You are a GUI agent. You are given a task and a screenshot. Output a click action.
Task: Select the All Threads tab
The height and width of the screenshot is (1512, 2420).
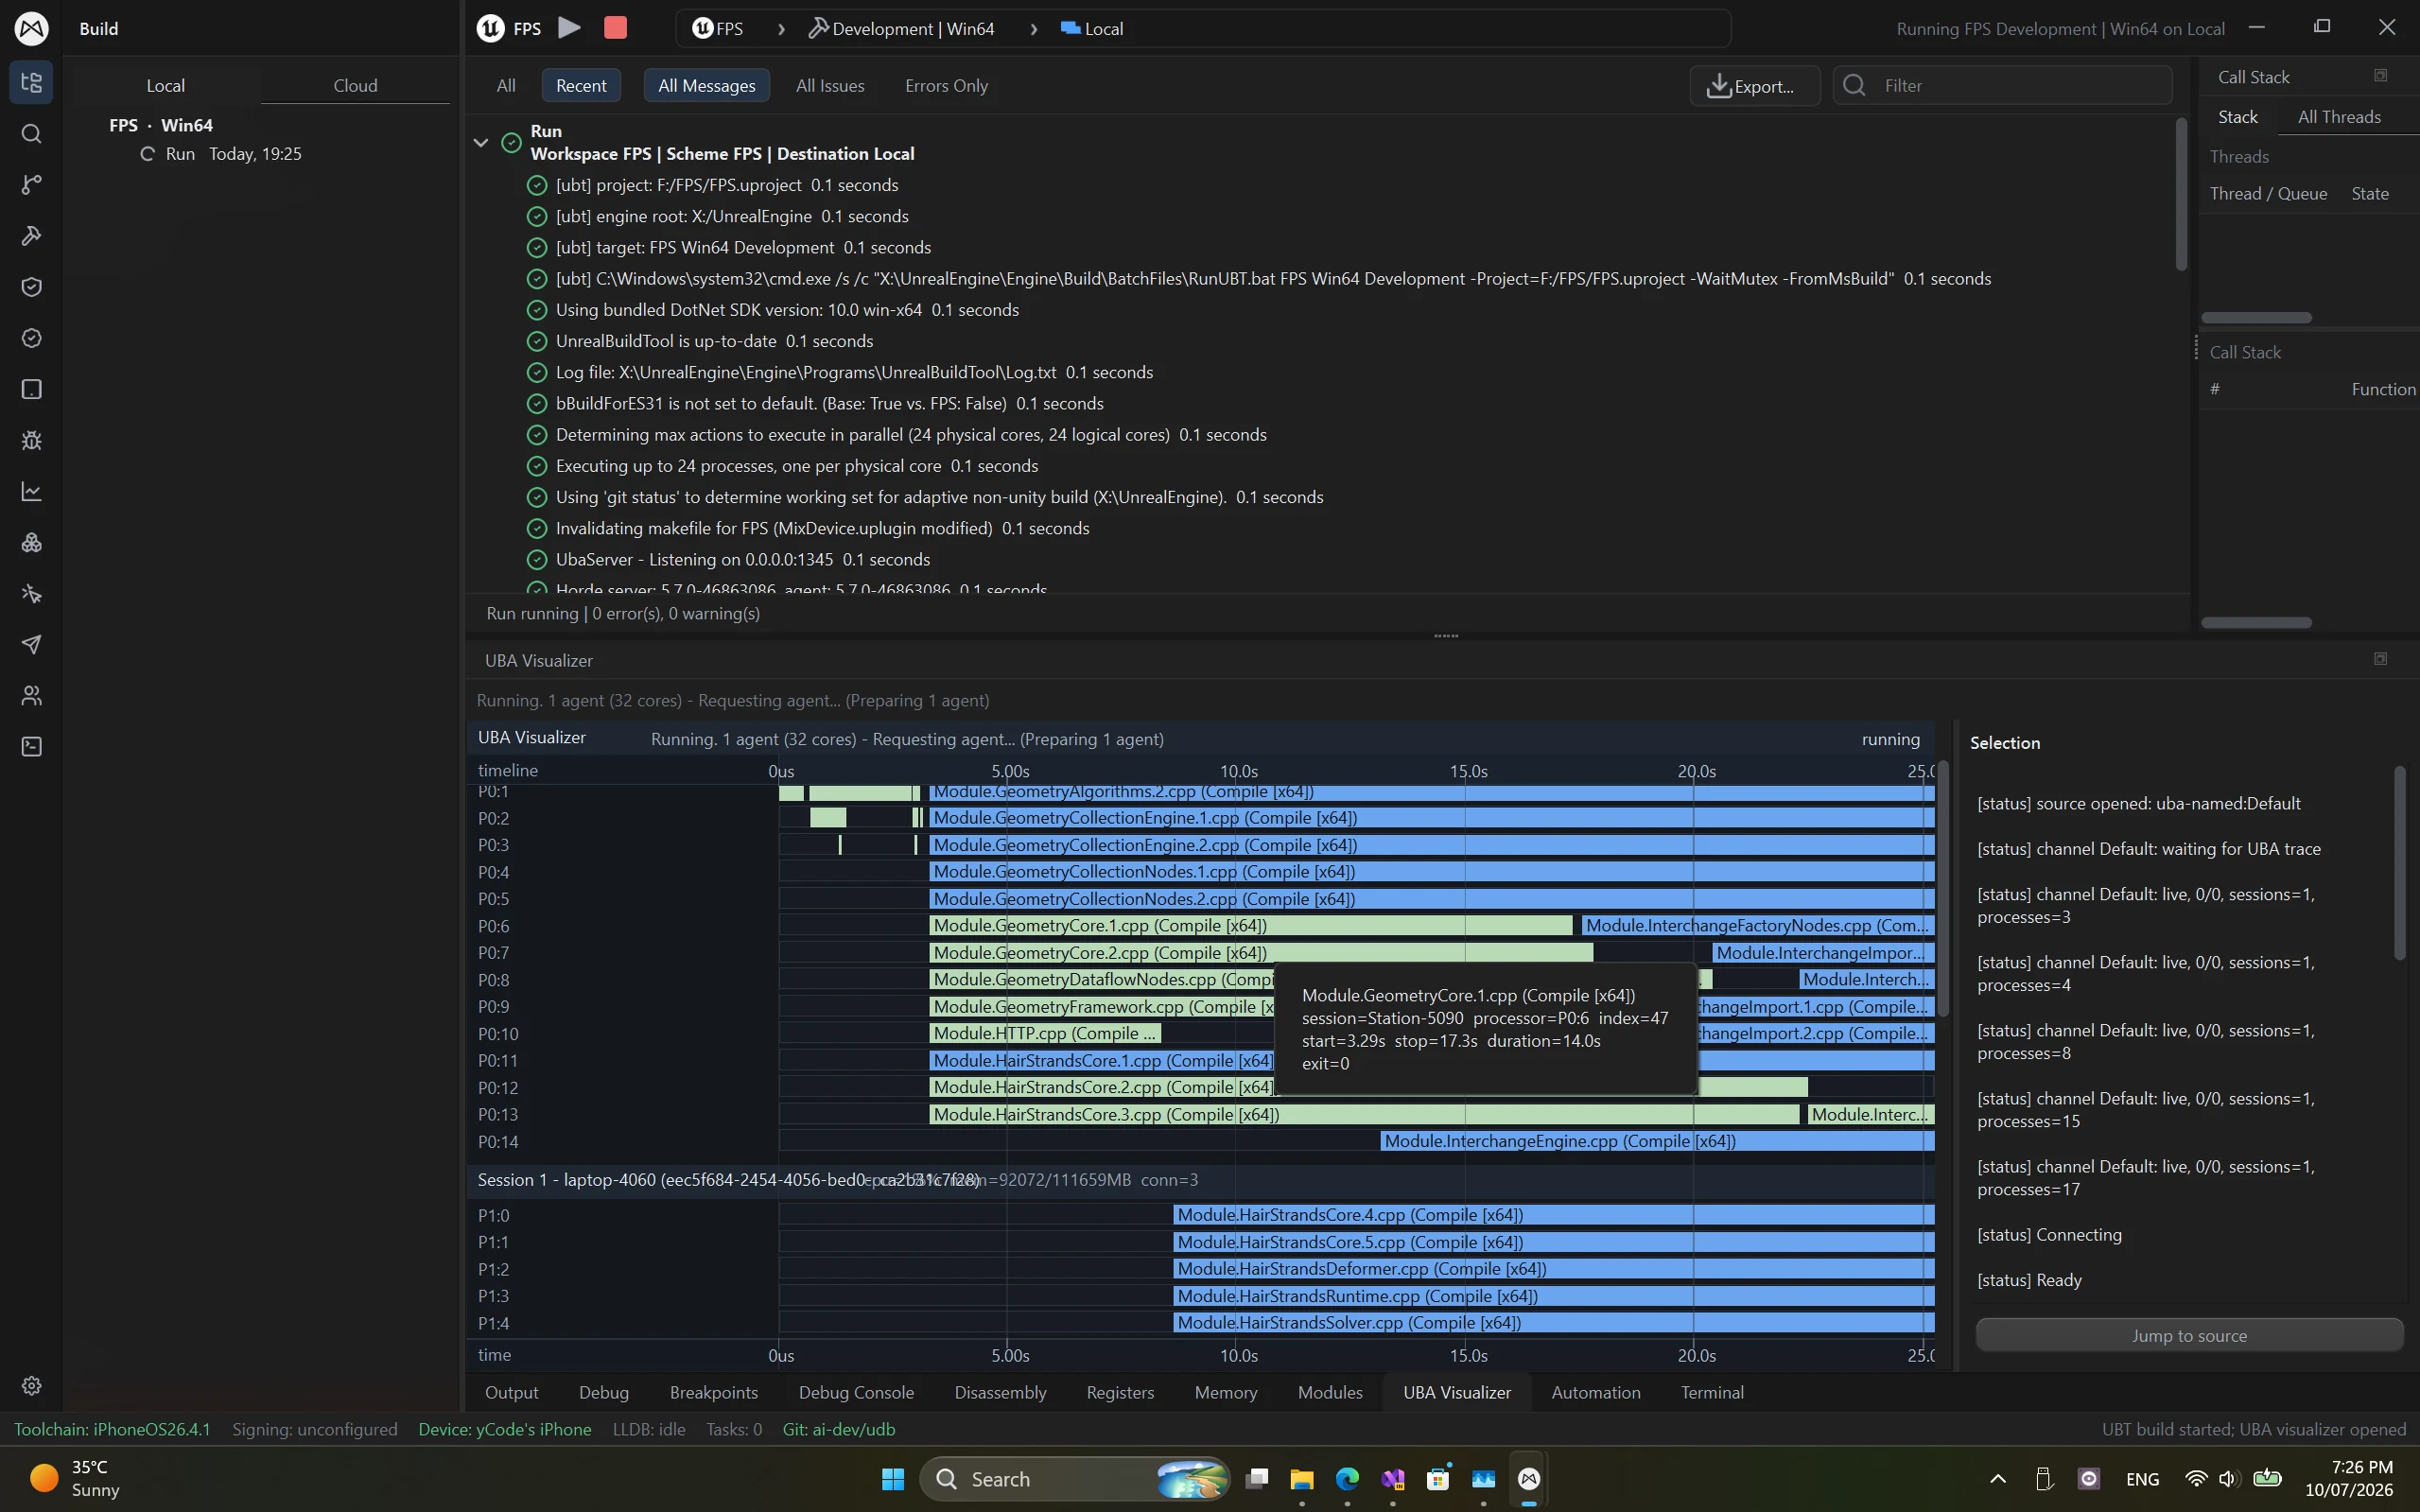click(2339, 117)
